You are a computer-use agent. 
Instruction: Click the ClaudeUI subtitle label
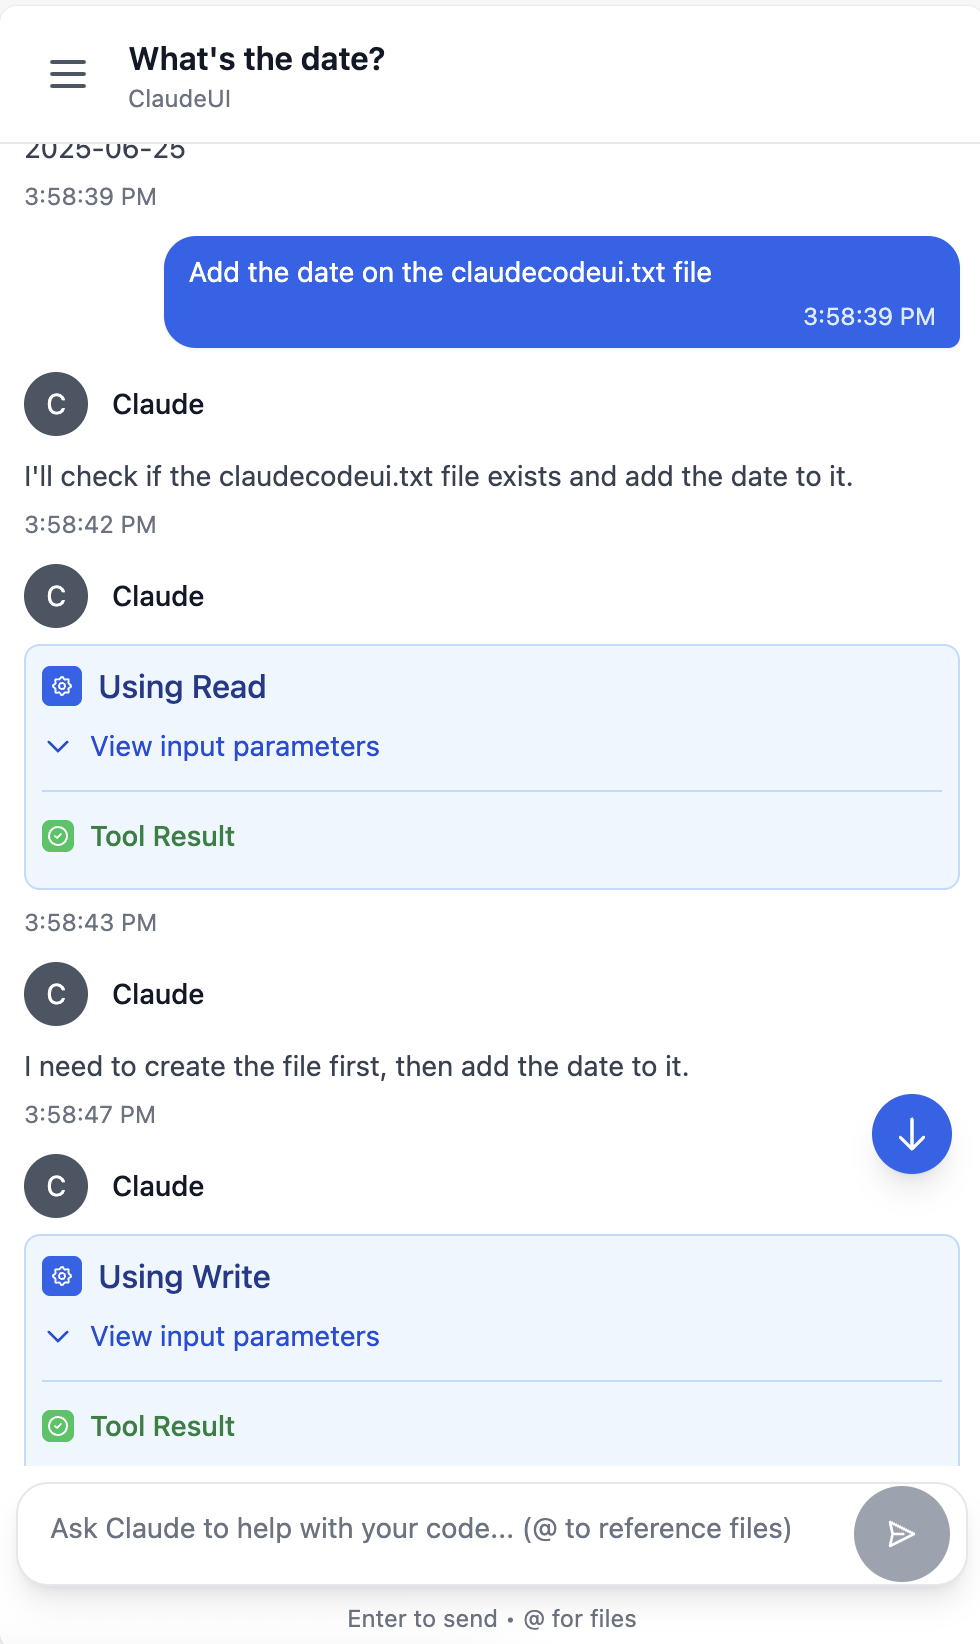tap(179, 99)
